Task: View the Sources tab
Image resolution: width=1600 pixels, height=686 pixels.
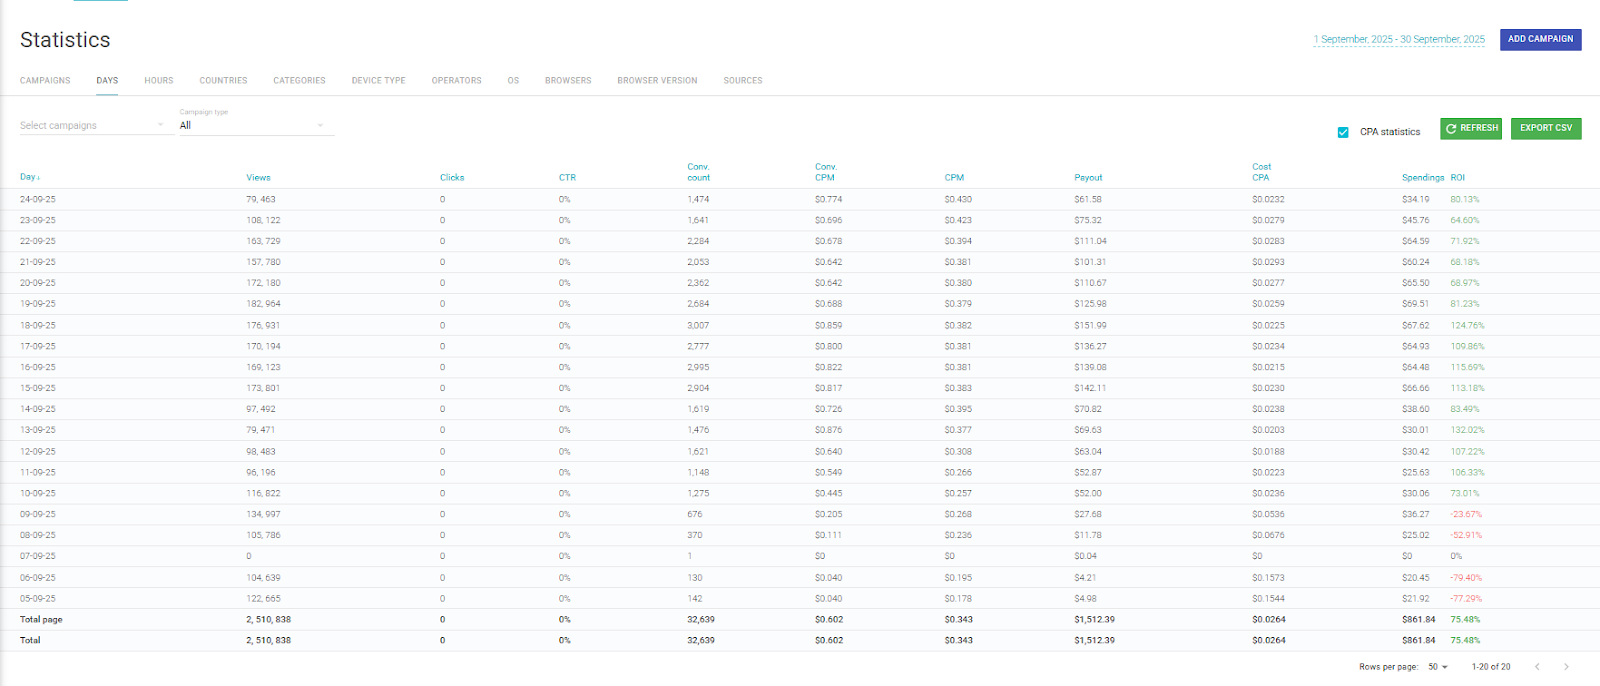Action: pos(742,81)
